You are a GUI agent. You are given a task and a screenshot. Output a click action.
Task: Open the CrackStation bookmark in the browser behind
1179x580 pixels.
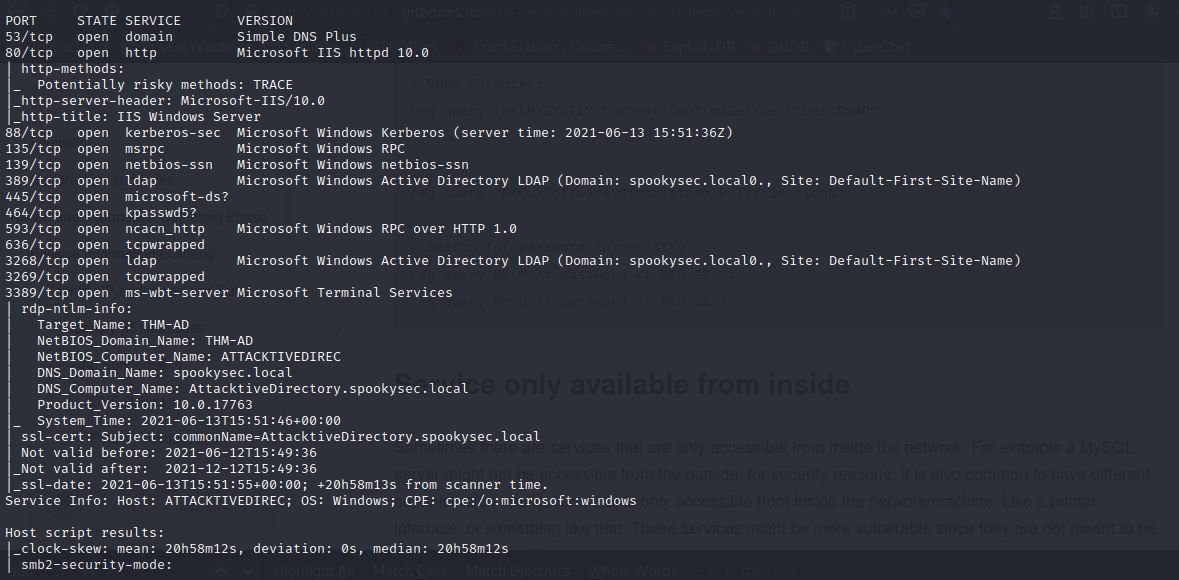point(540,47)
